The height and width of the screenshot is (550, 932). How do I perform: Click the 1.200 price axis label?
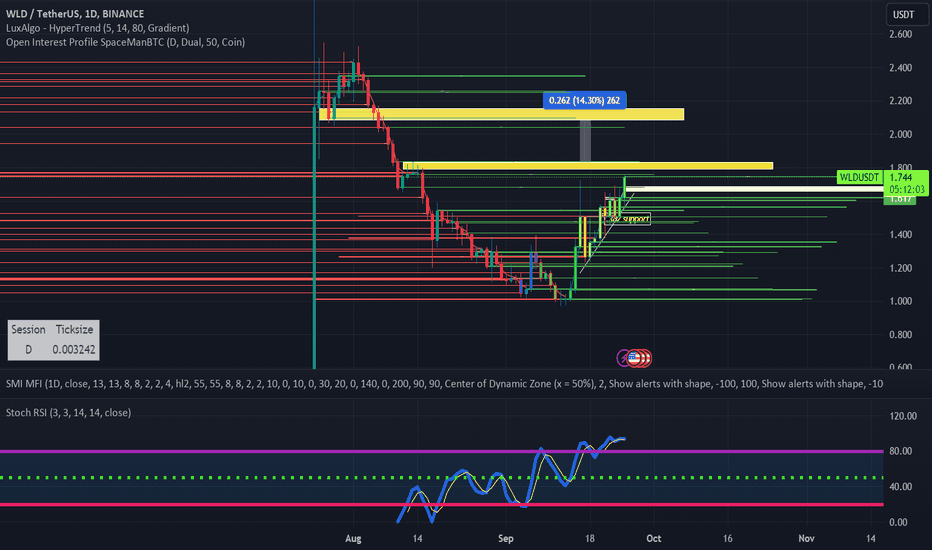pyautogui.click(x=900, y=268)
